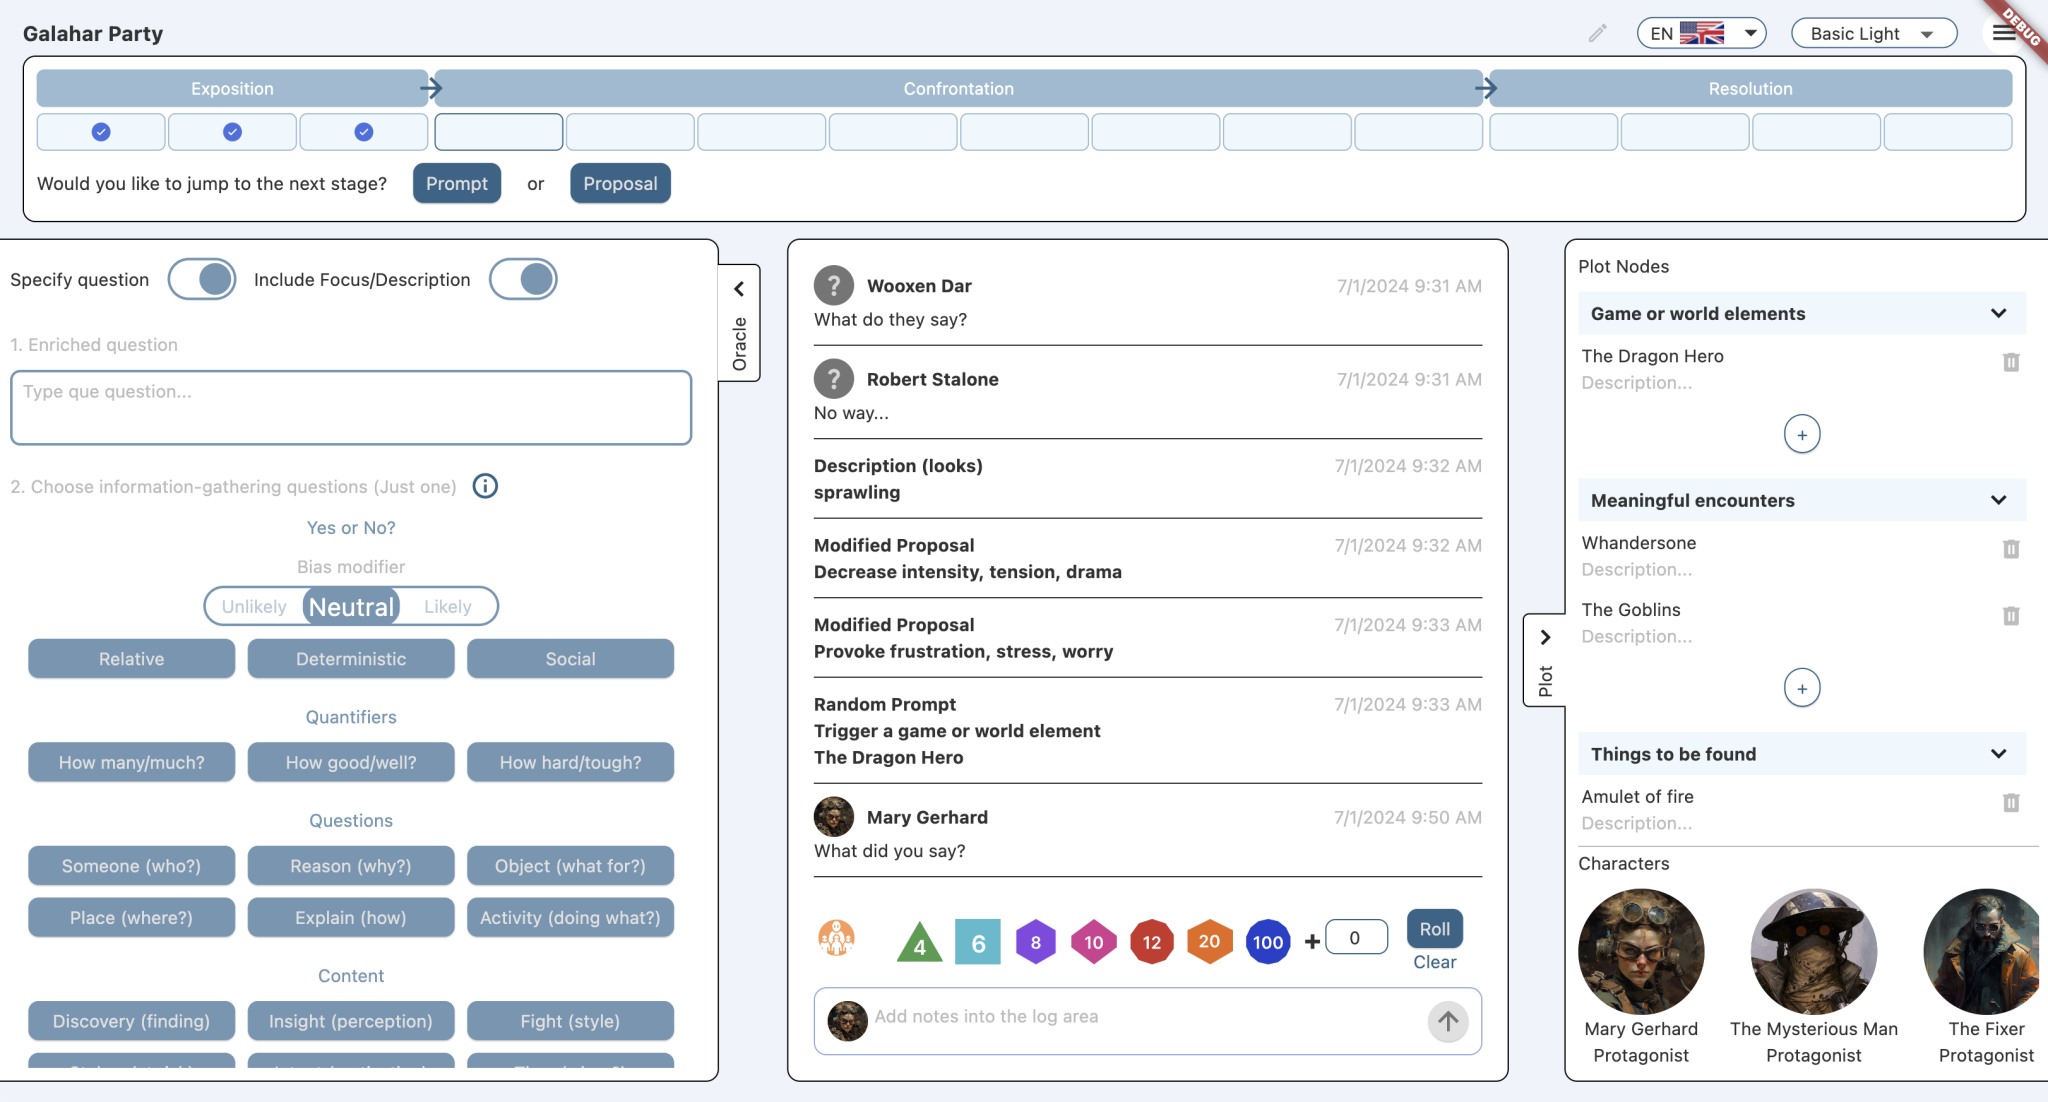Select the Resolution stage header
Screen dimensions: 2048x1102
(1750, 88)
